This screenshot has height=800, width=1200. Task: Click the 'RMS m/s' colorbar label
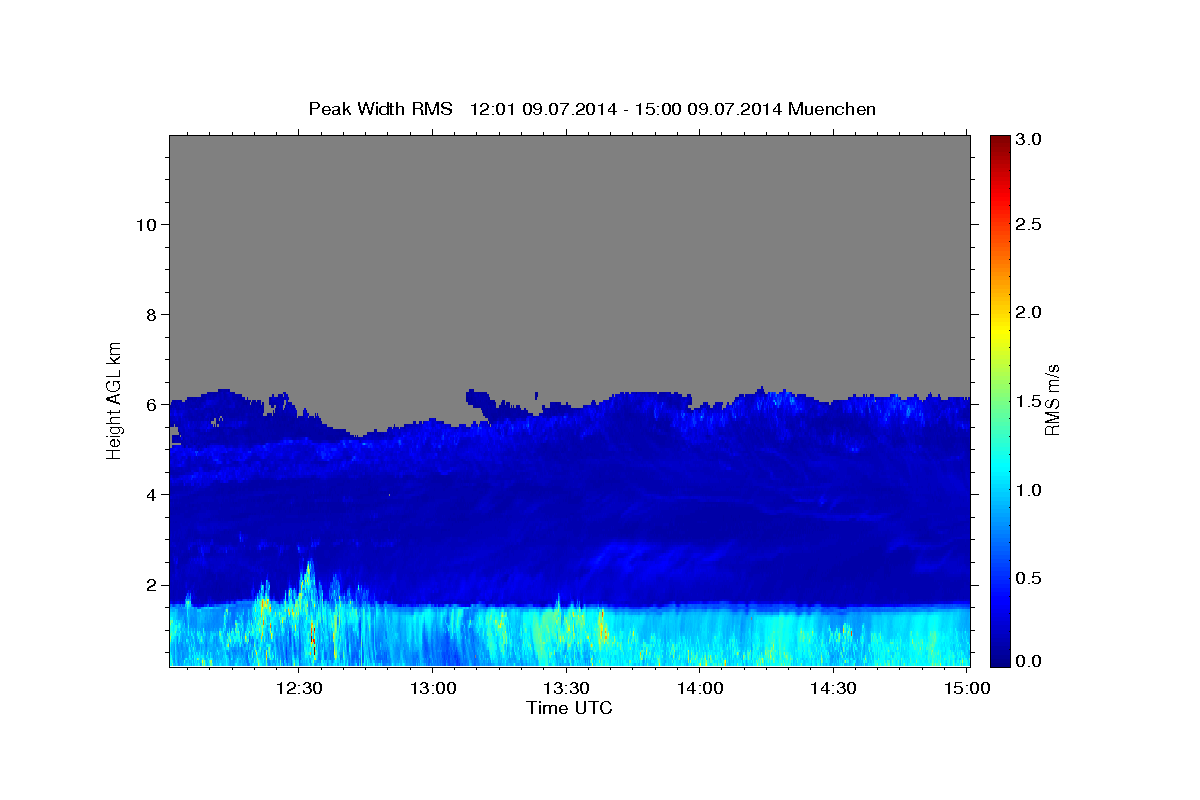coord(1052,399)
